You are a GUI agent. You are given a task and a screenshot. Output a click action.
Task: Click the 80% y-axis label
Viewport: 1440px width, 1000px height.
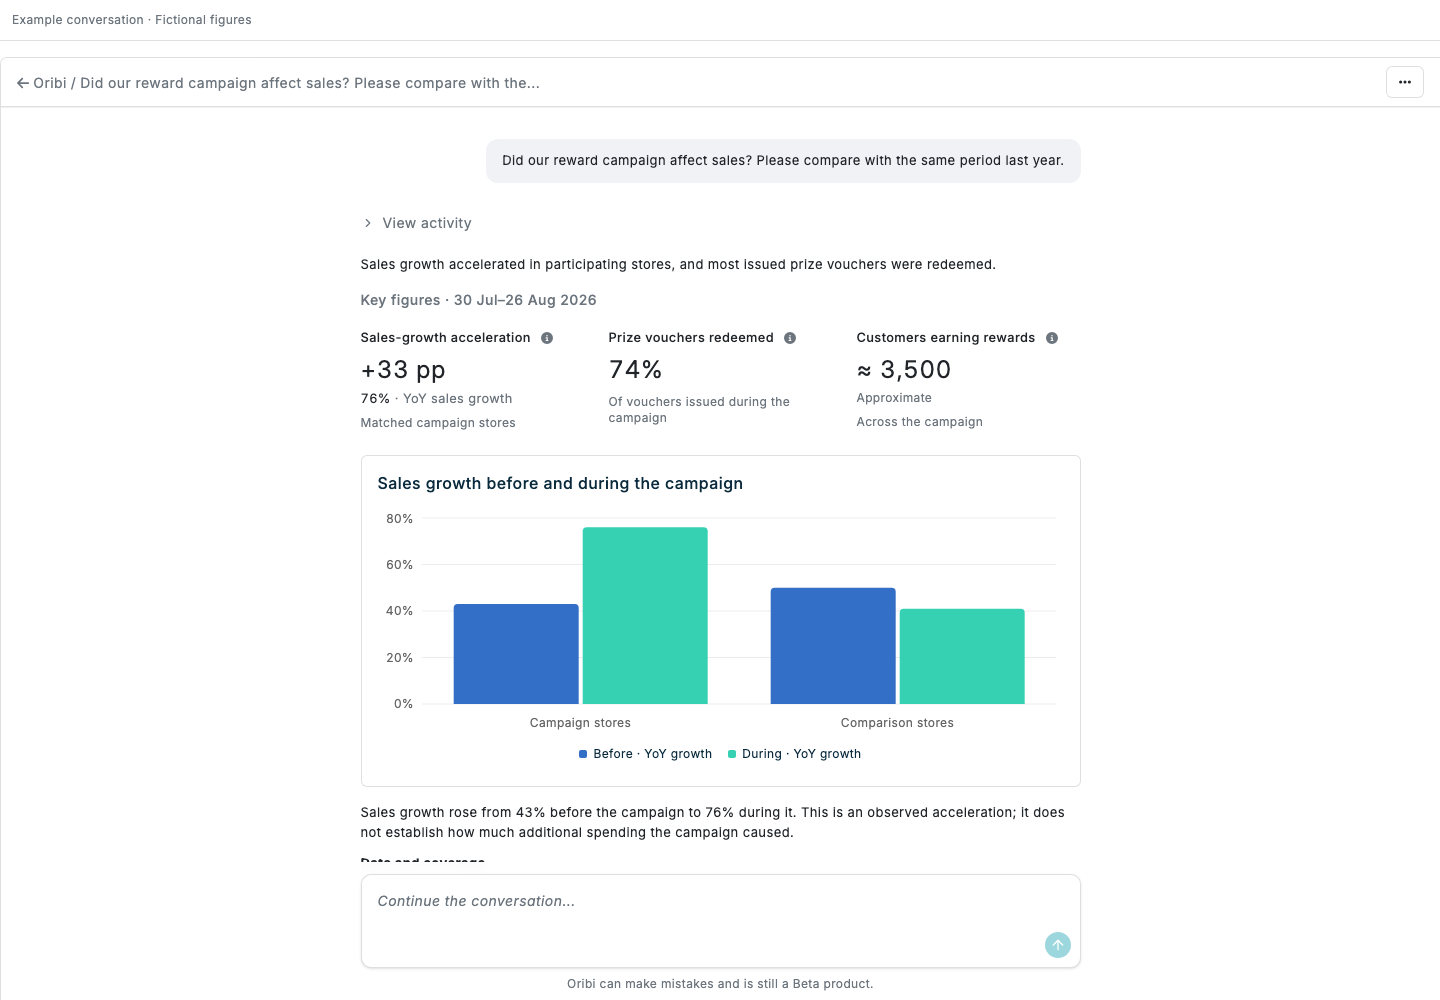(x=399, y=519)
